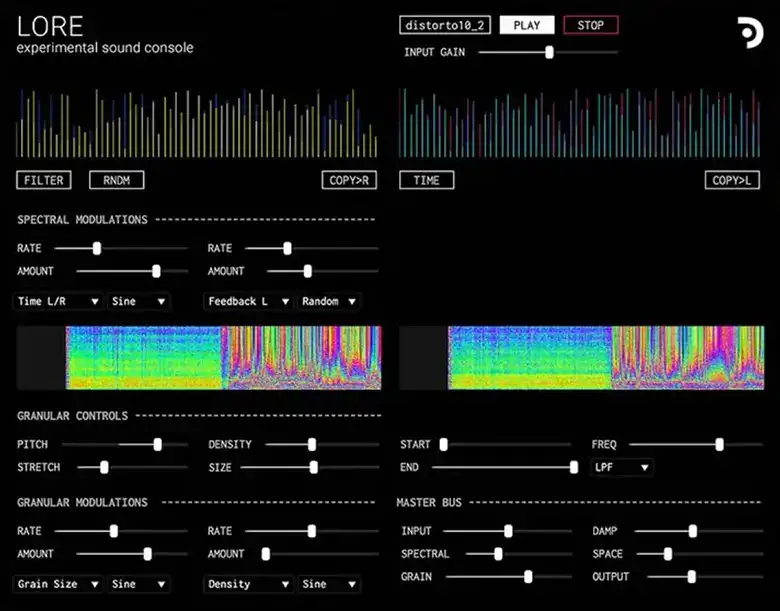Set the grain SIZE slider
The image size is (780, 611).
[x=309, y=467]
